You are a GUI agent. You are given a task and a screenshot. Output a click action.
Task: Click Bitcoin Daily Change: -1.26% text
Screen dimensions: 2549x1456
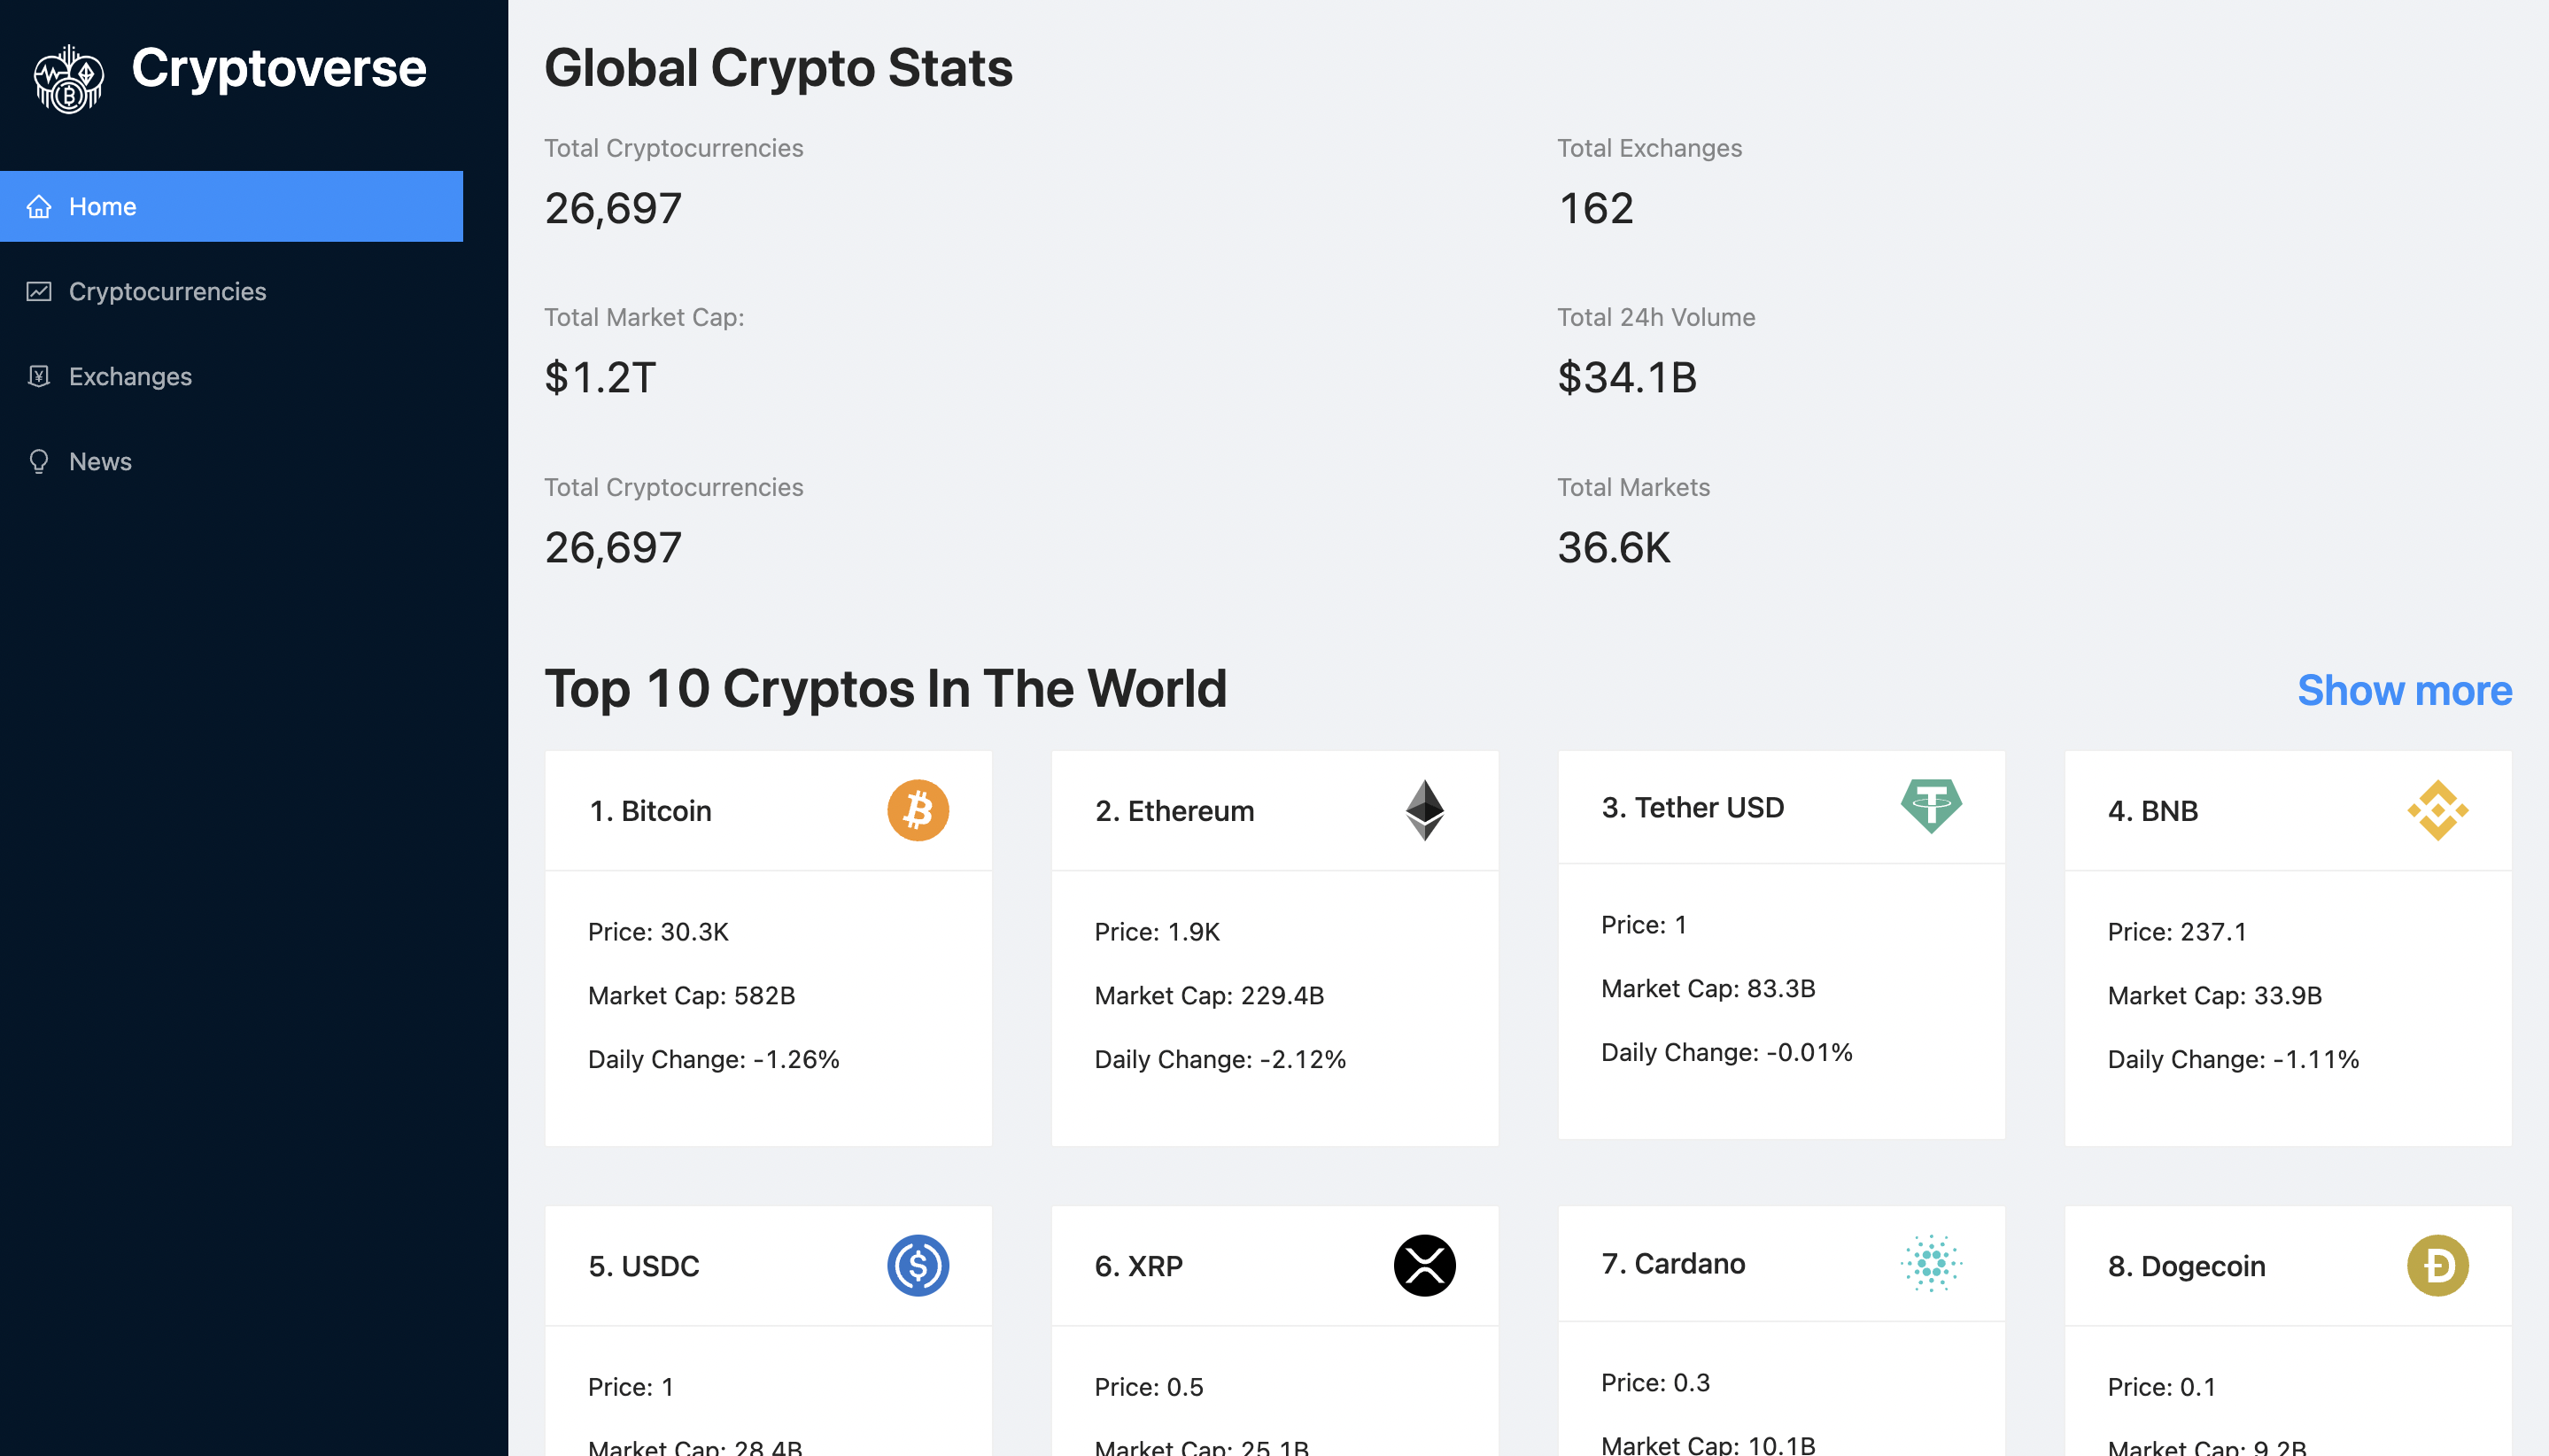pos(713,1059)
